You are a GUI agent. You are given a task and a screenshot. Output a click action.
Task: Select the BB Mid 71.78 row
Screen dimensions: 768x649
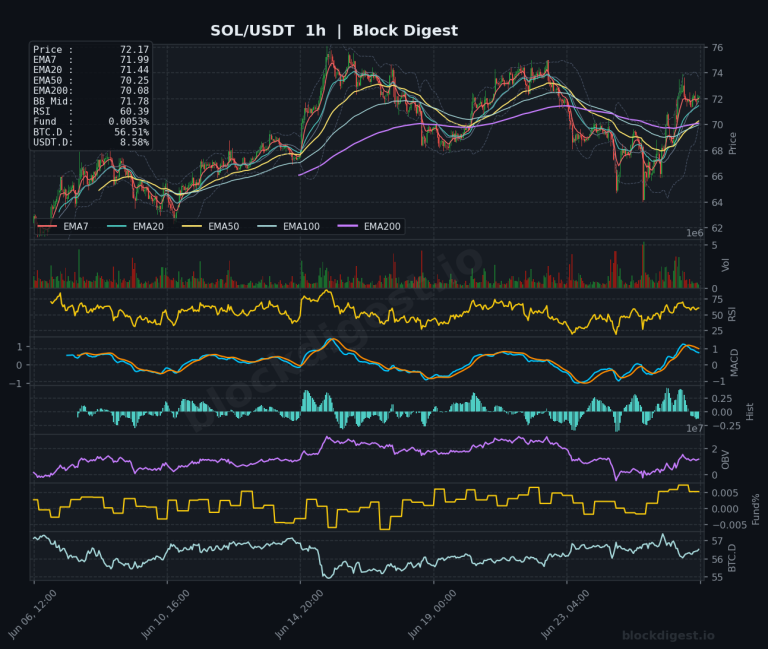(91, 101)
